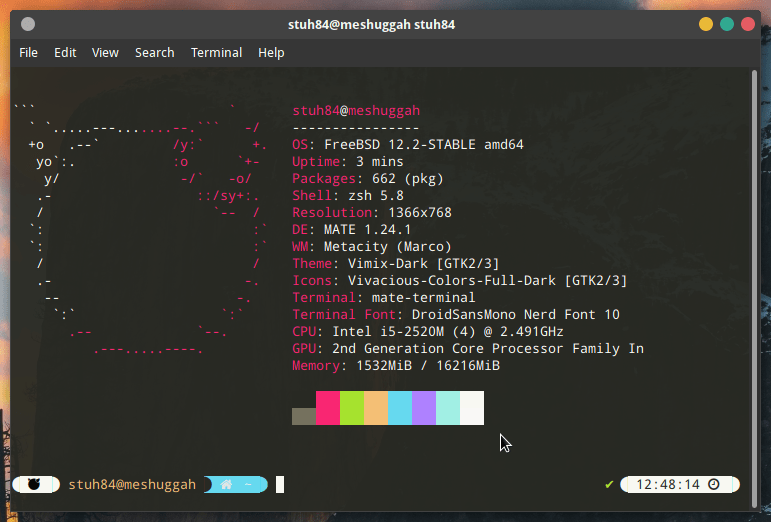Image resolution: width=771 pixels, height=522 pixels.
Task: Click the white color block
Action: pyautogui.click(x=472, y=408)
